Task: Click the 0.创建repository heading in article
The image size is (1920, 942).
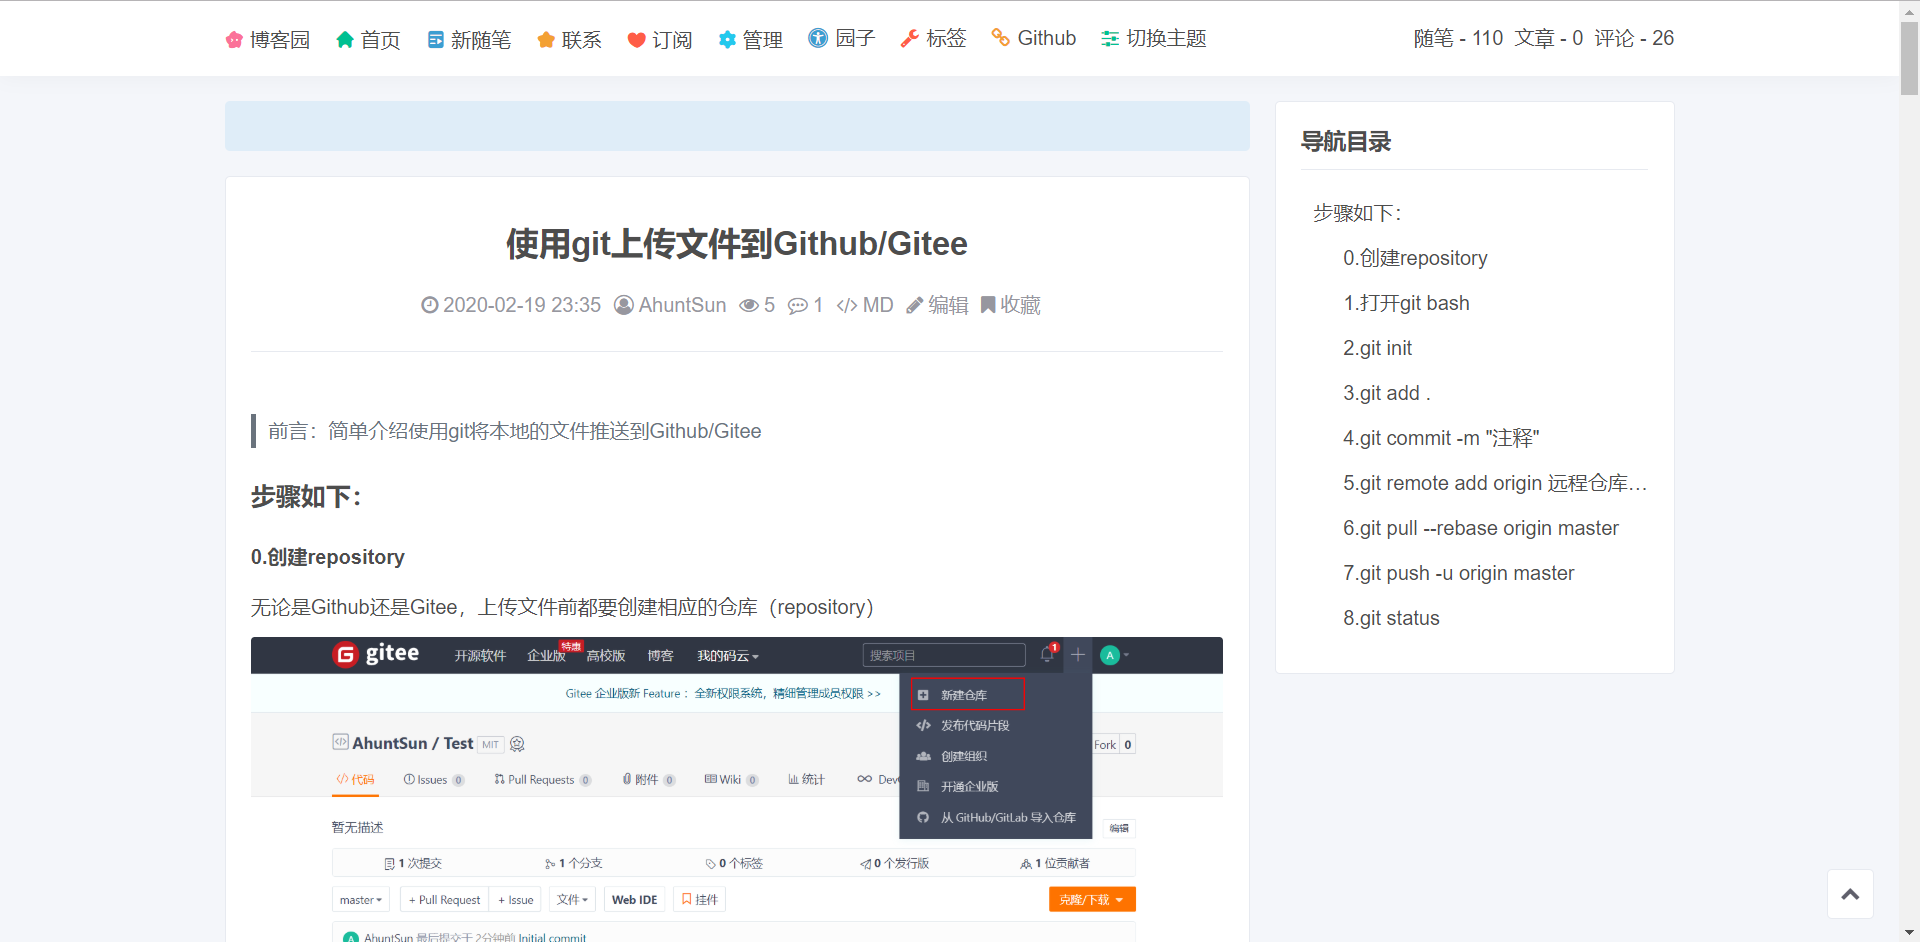Action: click(x=328, y=557)
